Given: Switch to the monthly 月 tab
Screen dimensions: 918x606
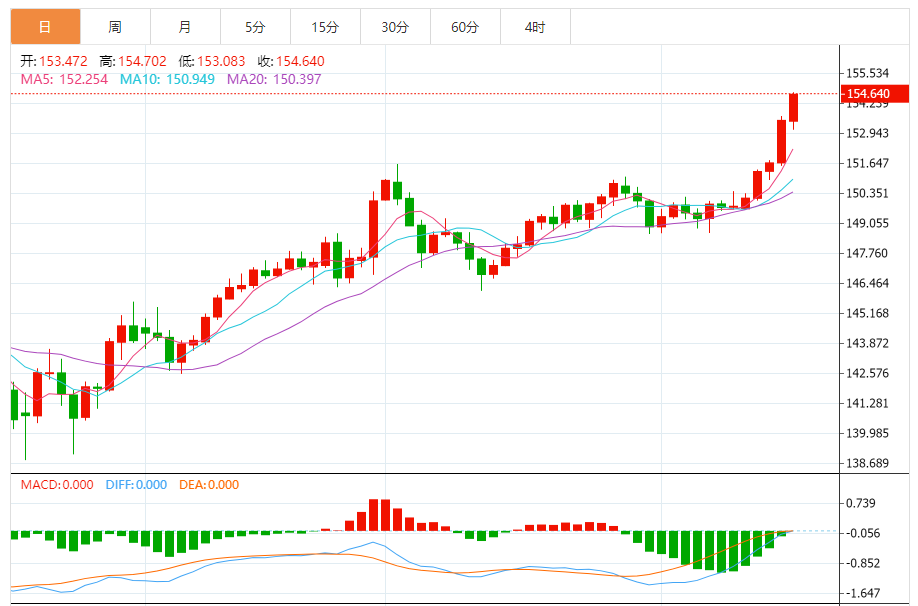Looking at the screenshot, I should pyautogui.click(x=186, y=27).
